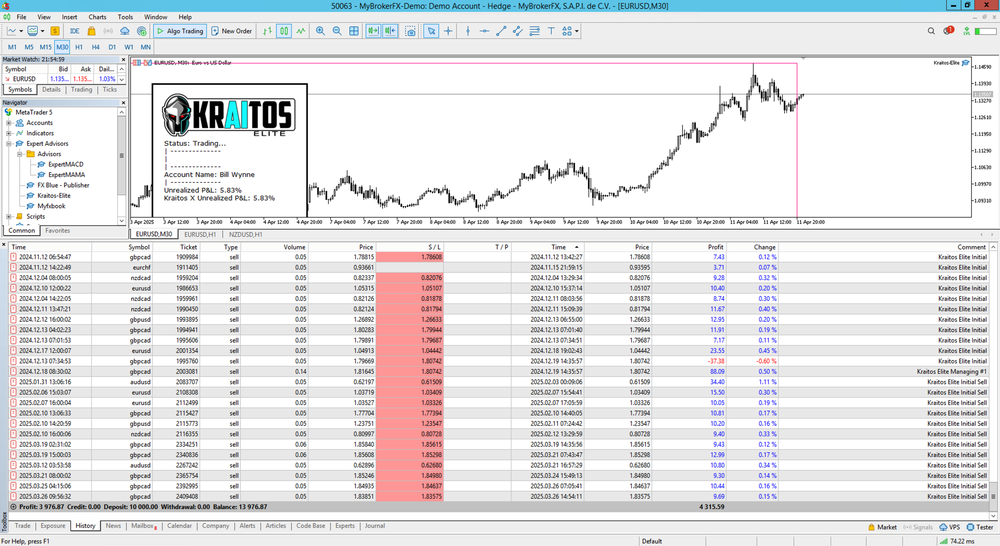Click the globe market icon in toolbar

pyautogui.click(x=142, y=31)
